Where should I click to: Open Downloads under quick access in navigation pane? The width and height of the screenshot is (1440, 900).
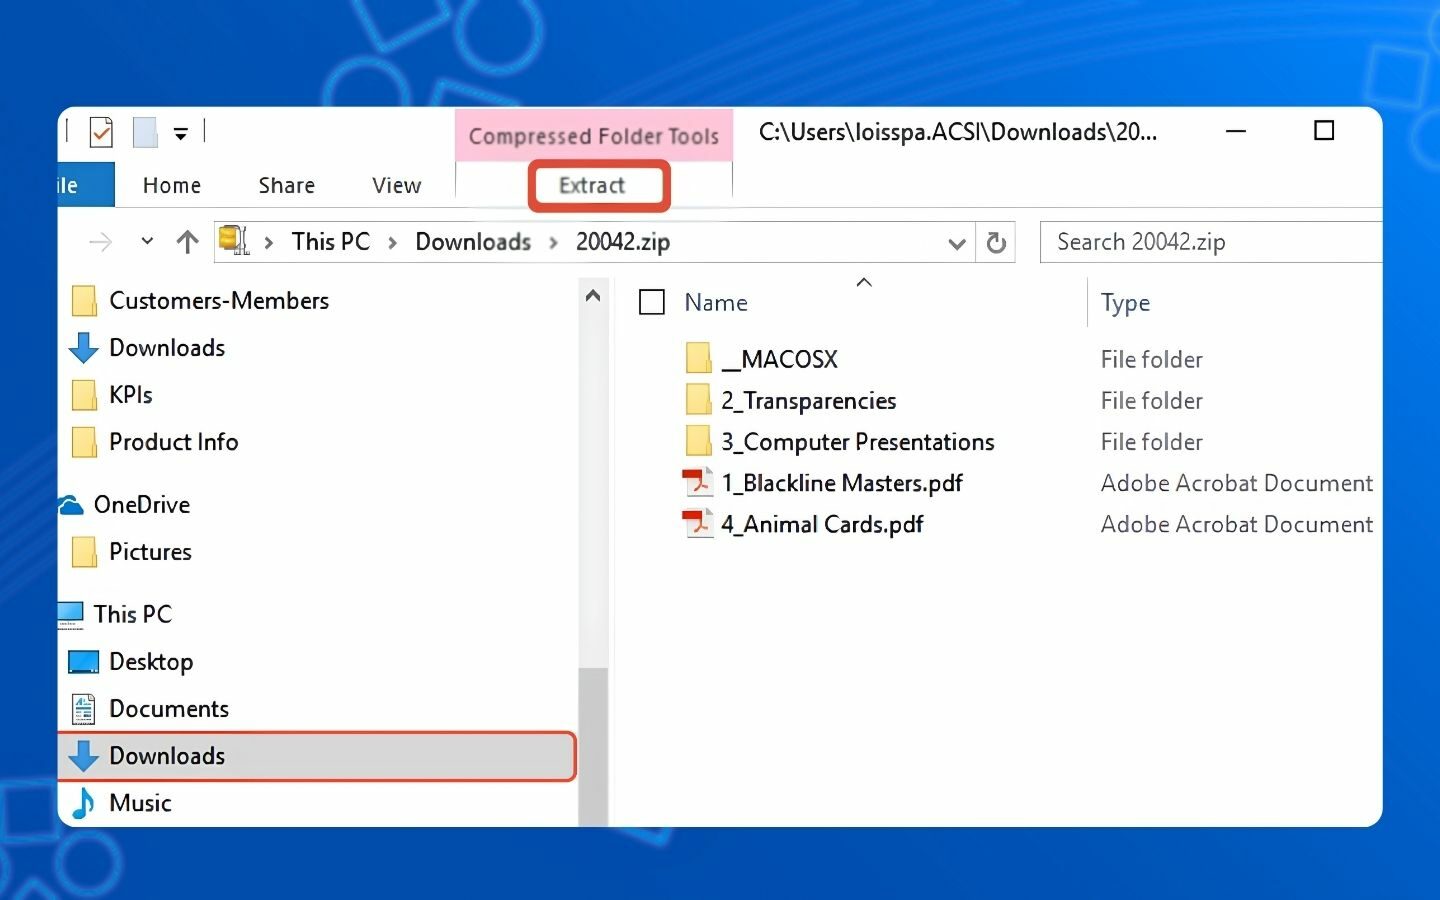(x=167, y=347)
